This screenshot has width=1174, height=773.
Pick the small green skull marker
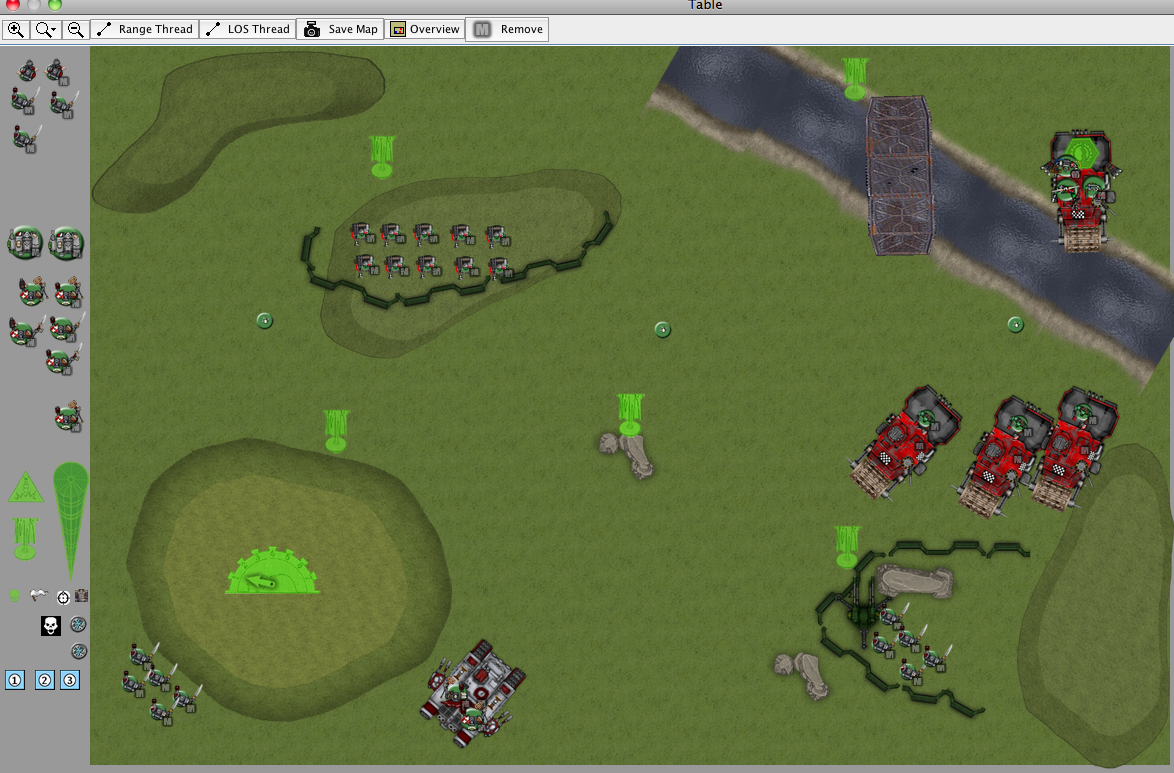[x=14, y=595]
